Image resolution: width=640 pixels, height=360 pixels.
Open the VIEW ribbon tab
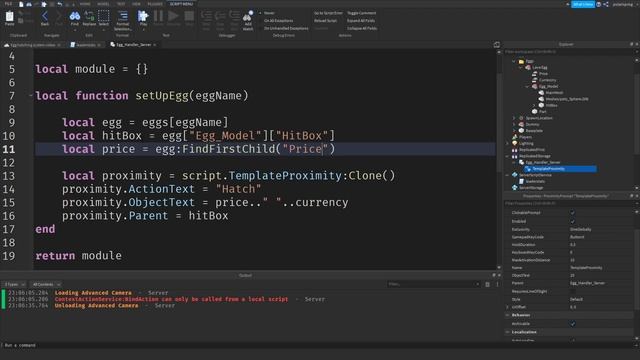click(x=136, y=4)
